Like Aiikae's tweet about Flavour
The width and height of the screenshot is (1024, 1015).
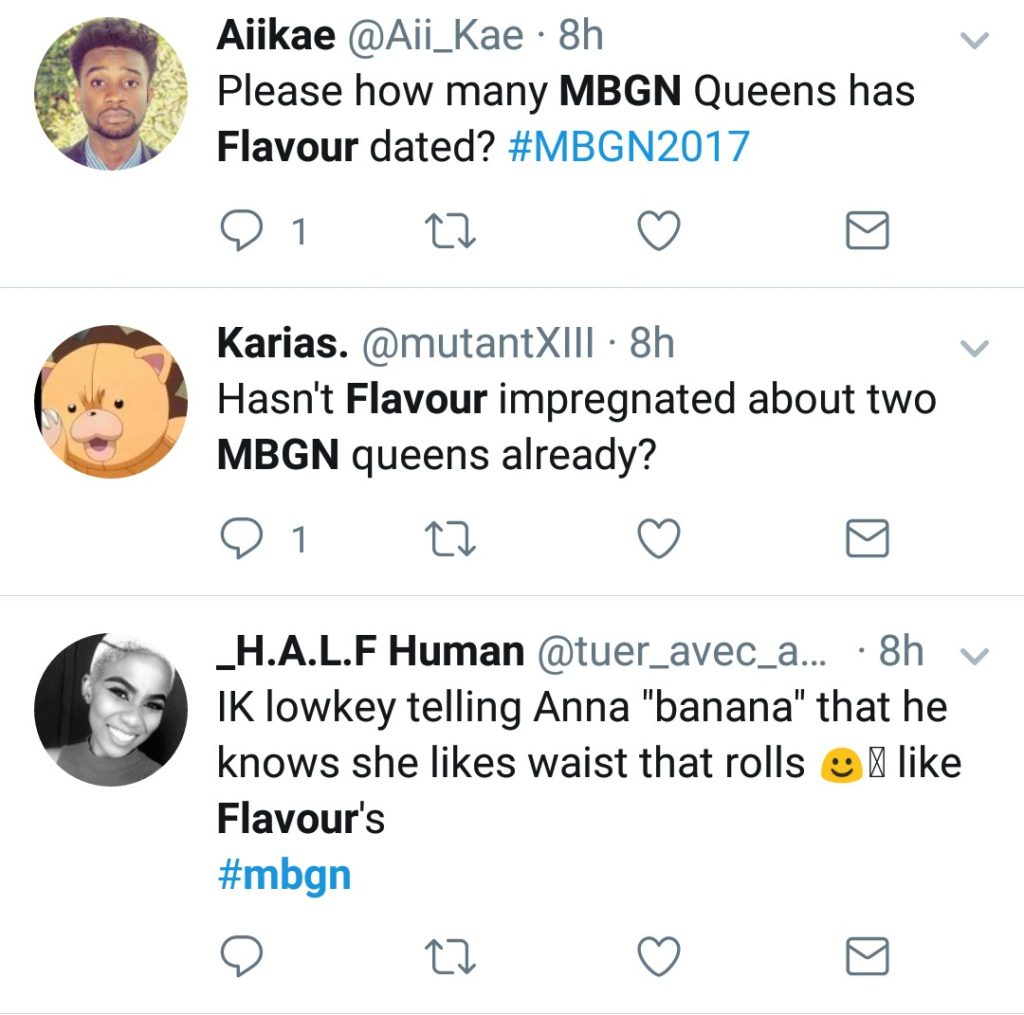click(x=659, y=232)
